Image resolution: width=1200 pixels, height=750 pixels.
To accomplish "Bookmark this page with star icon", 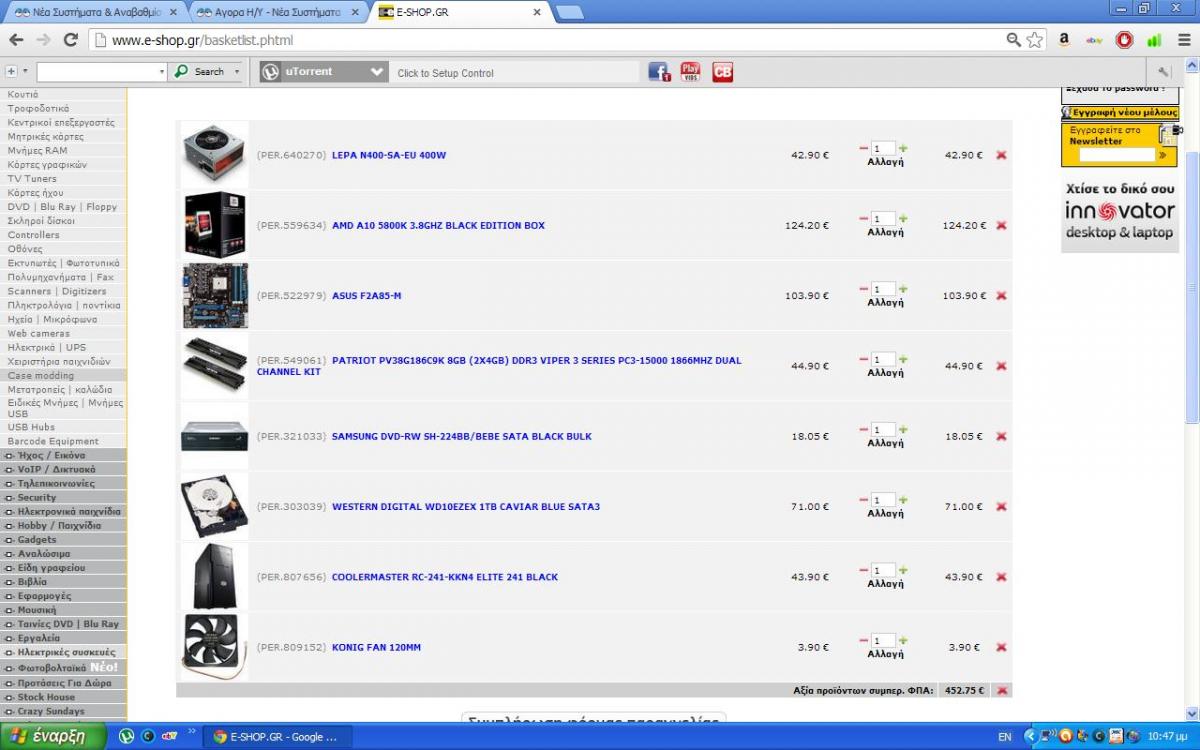I will (x=1034, y=40).
